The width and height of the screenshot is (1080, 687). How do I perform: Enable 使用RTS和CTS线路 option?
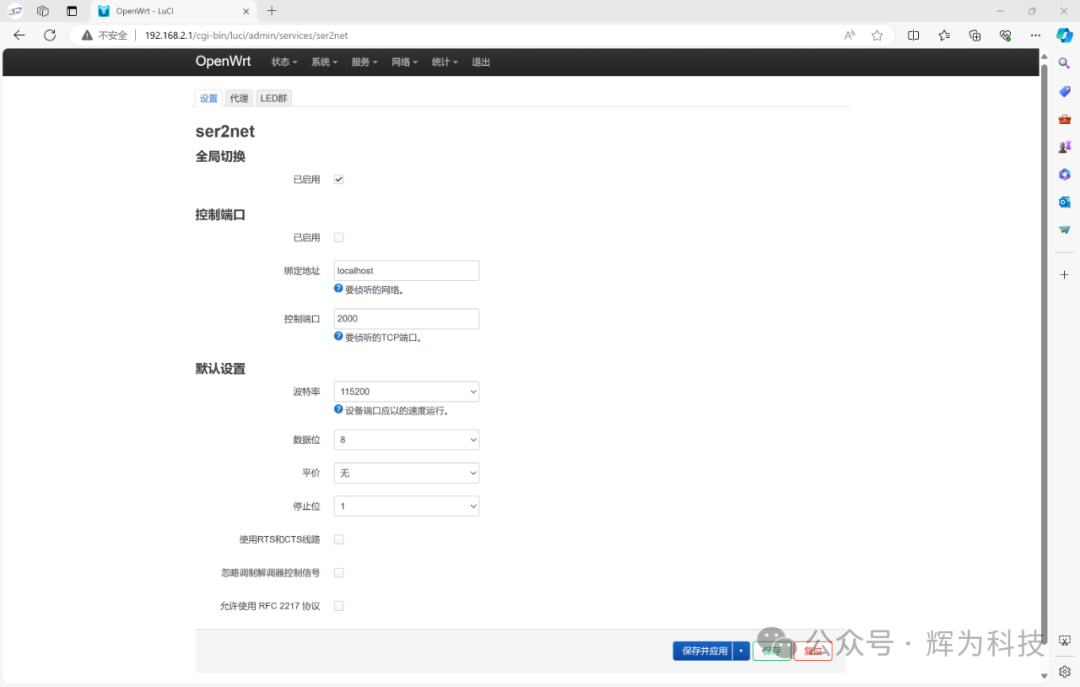click(338, 539)
